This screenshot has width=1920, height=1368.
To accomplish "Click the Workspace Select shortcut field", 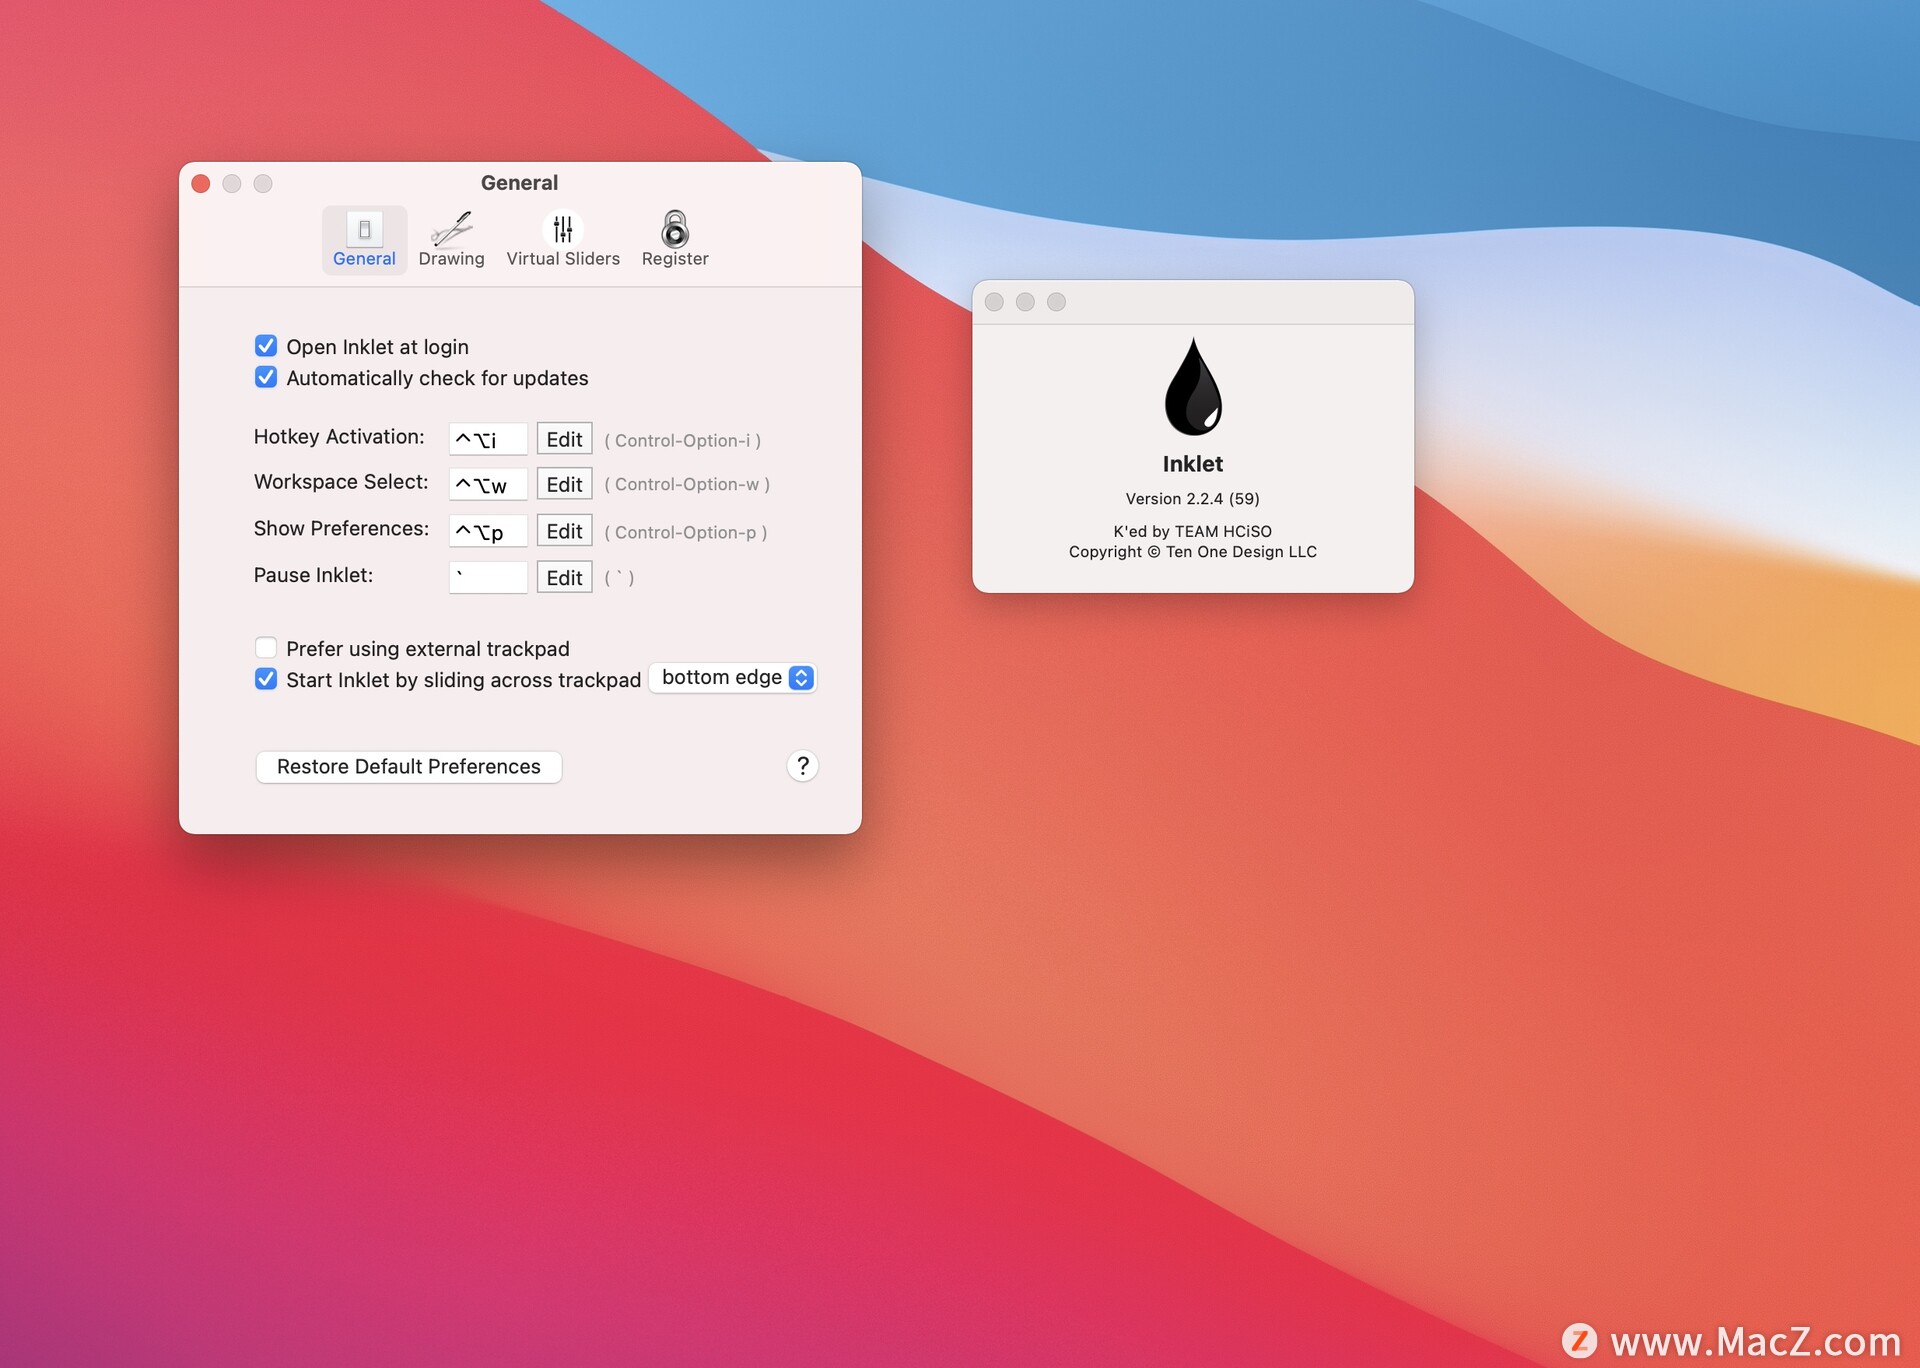I will pyautogui.click(x=488, y=484).
